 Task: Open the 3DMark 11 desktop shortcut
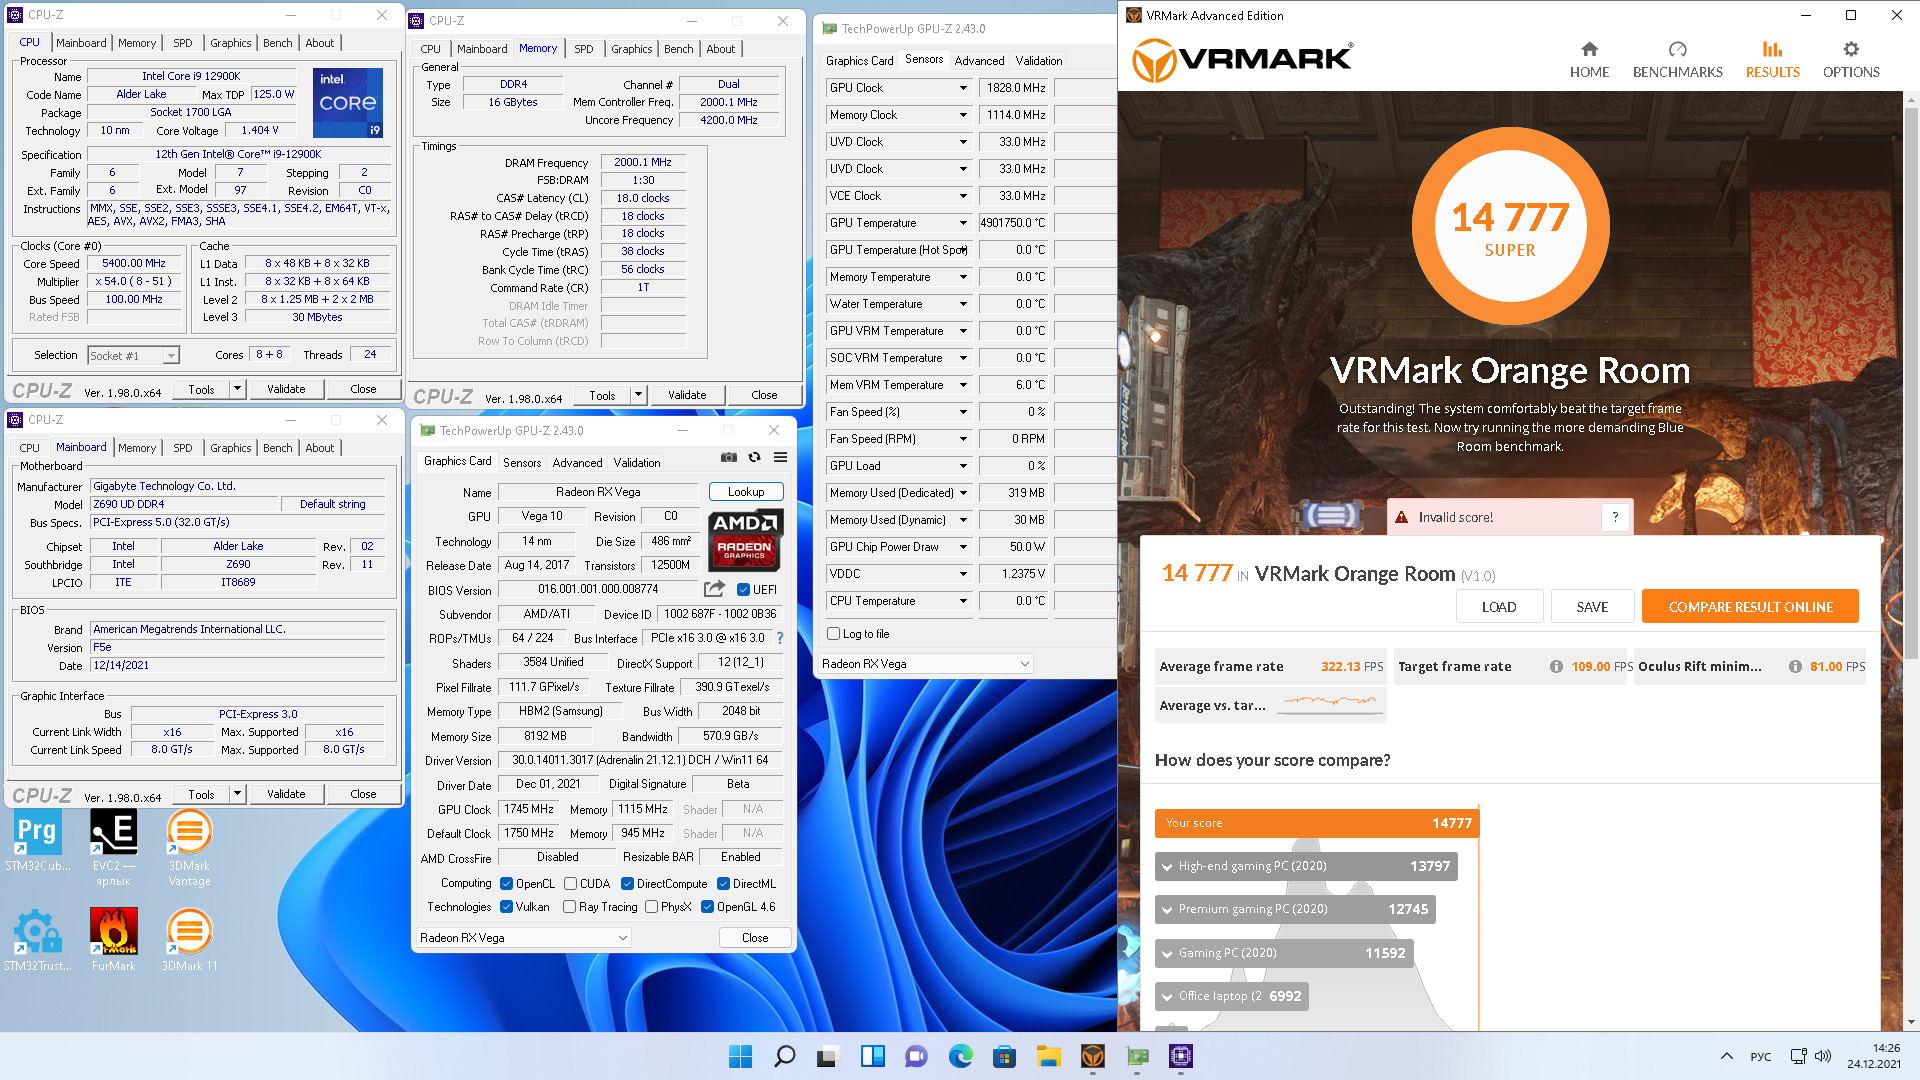(189, 940)
